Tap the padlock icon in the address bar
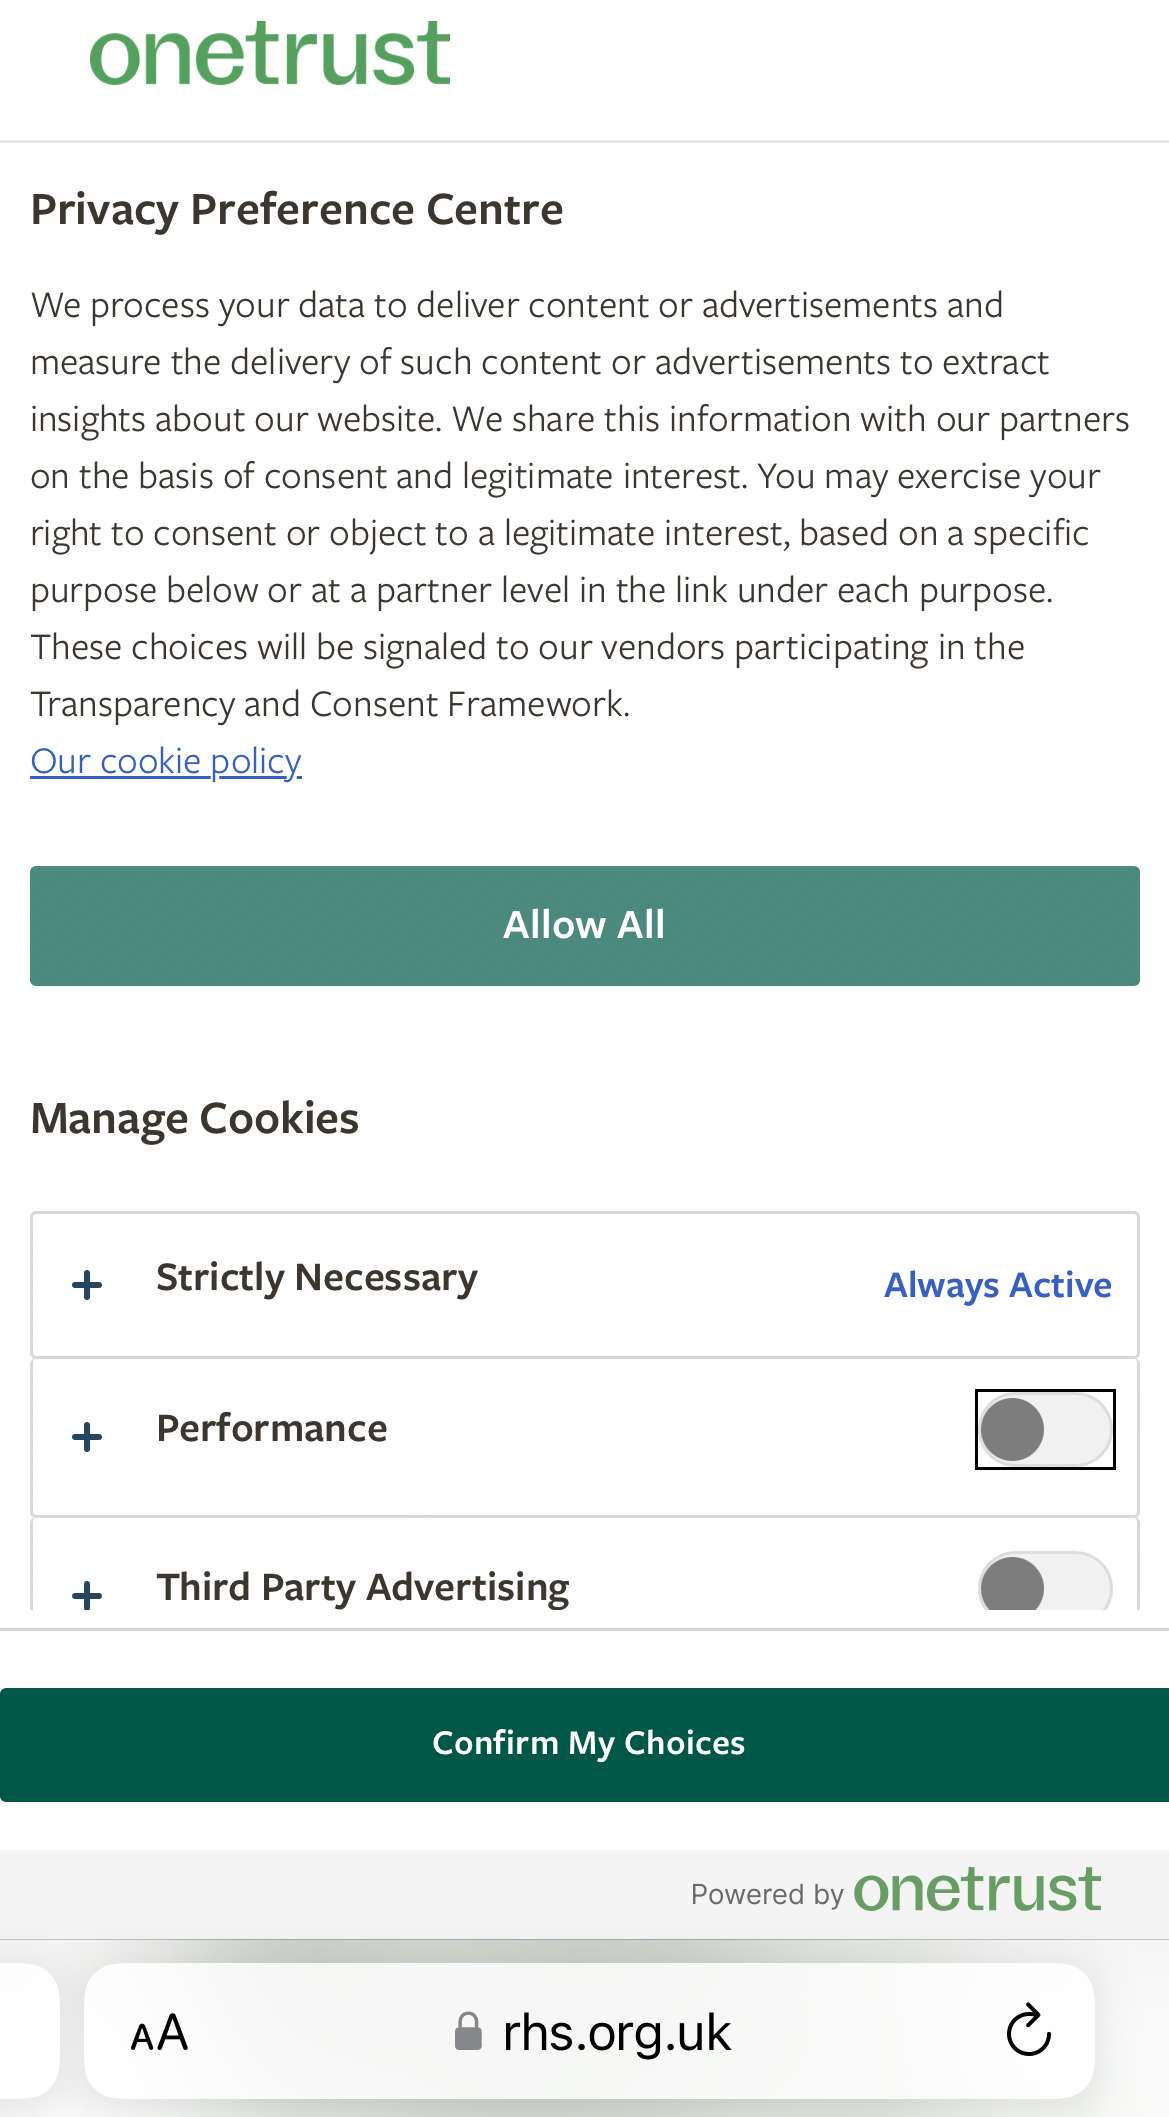This screenshot has height=2117, width=1169. pos(467,2032)
